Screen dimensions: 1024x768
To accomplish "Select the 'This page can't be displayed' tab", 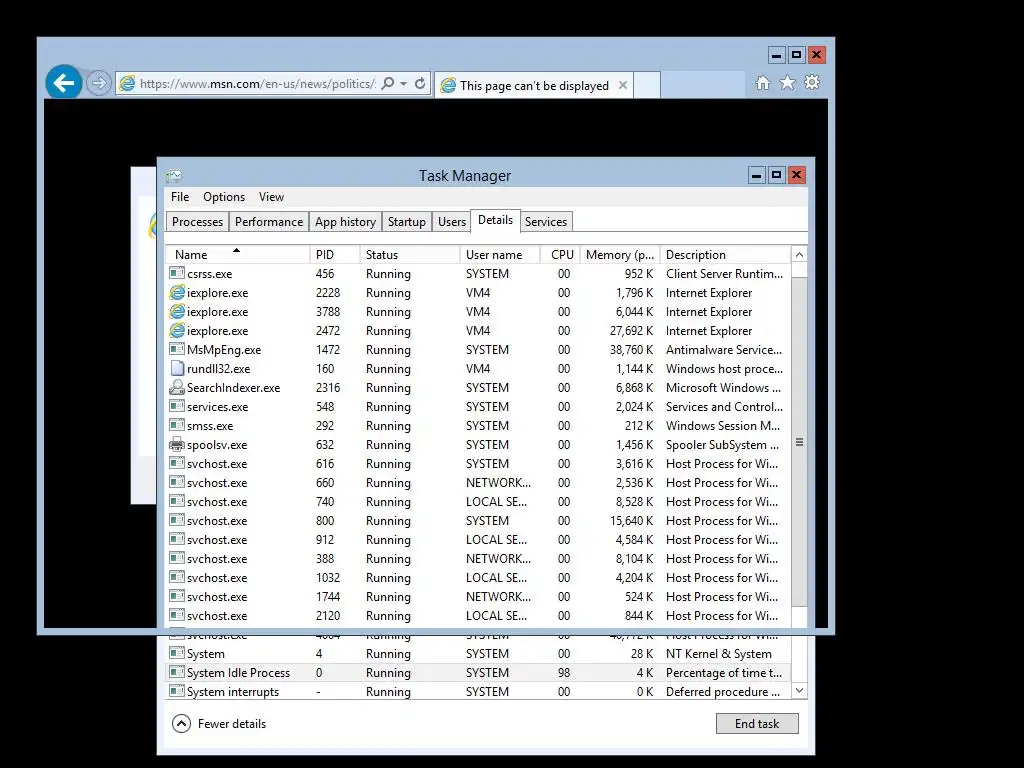I will pos(534,86).
